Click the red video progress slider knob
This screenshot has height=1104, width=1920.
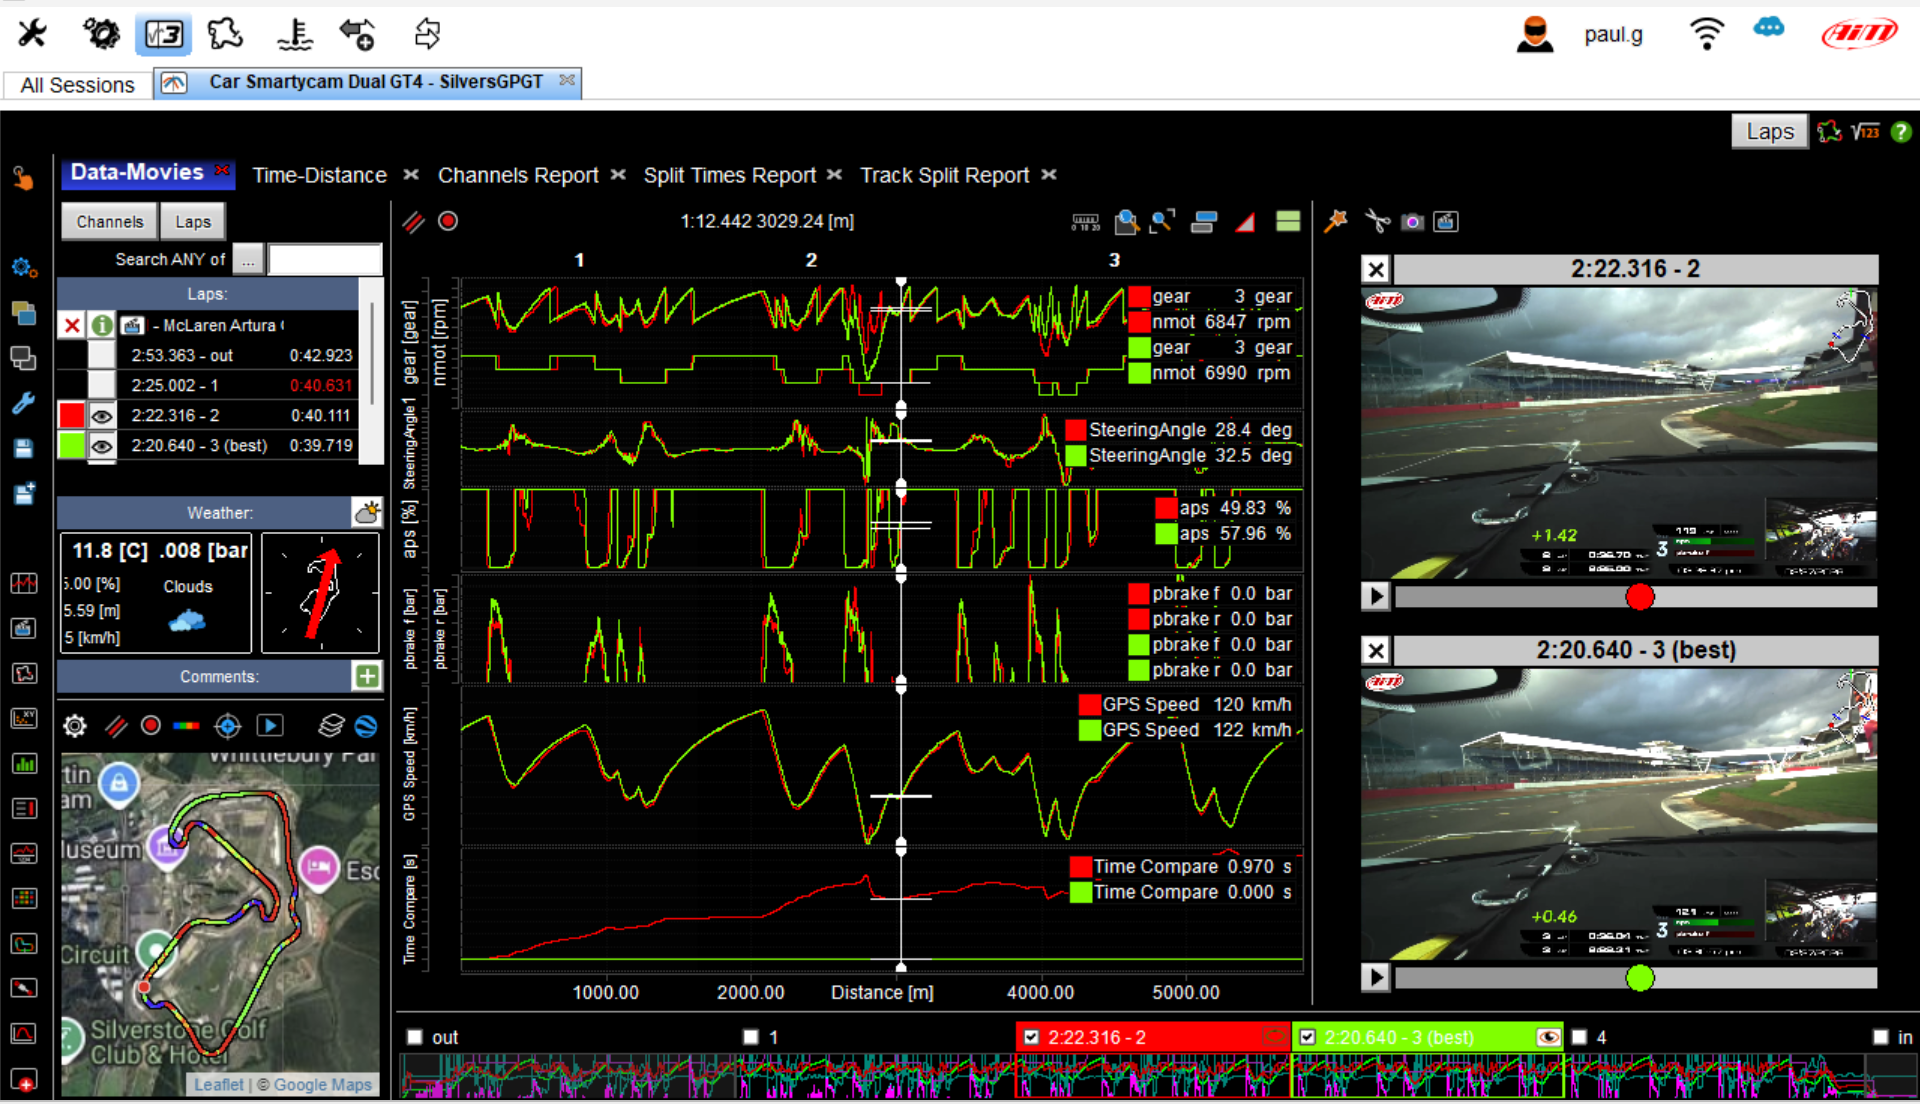coord(1640,597)
